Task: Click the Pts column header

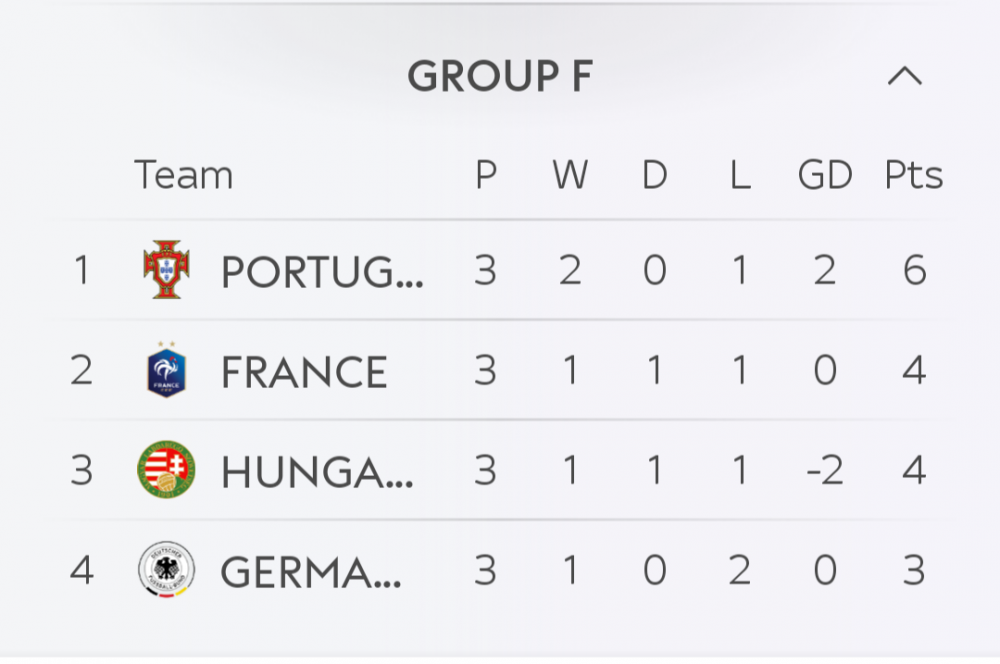Action: 914,175
